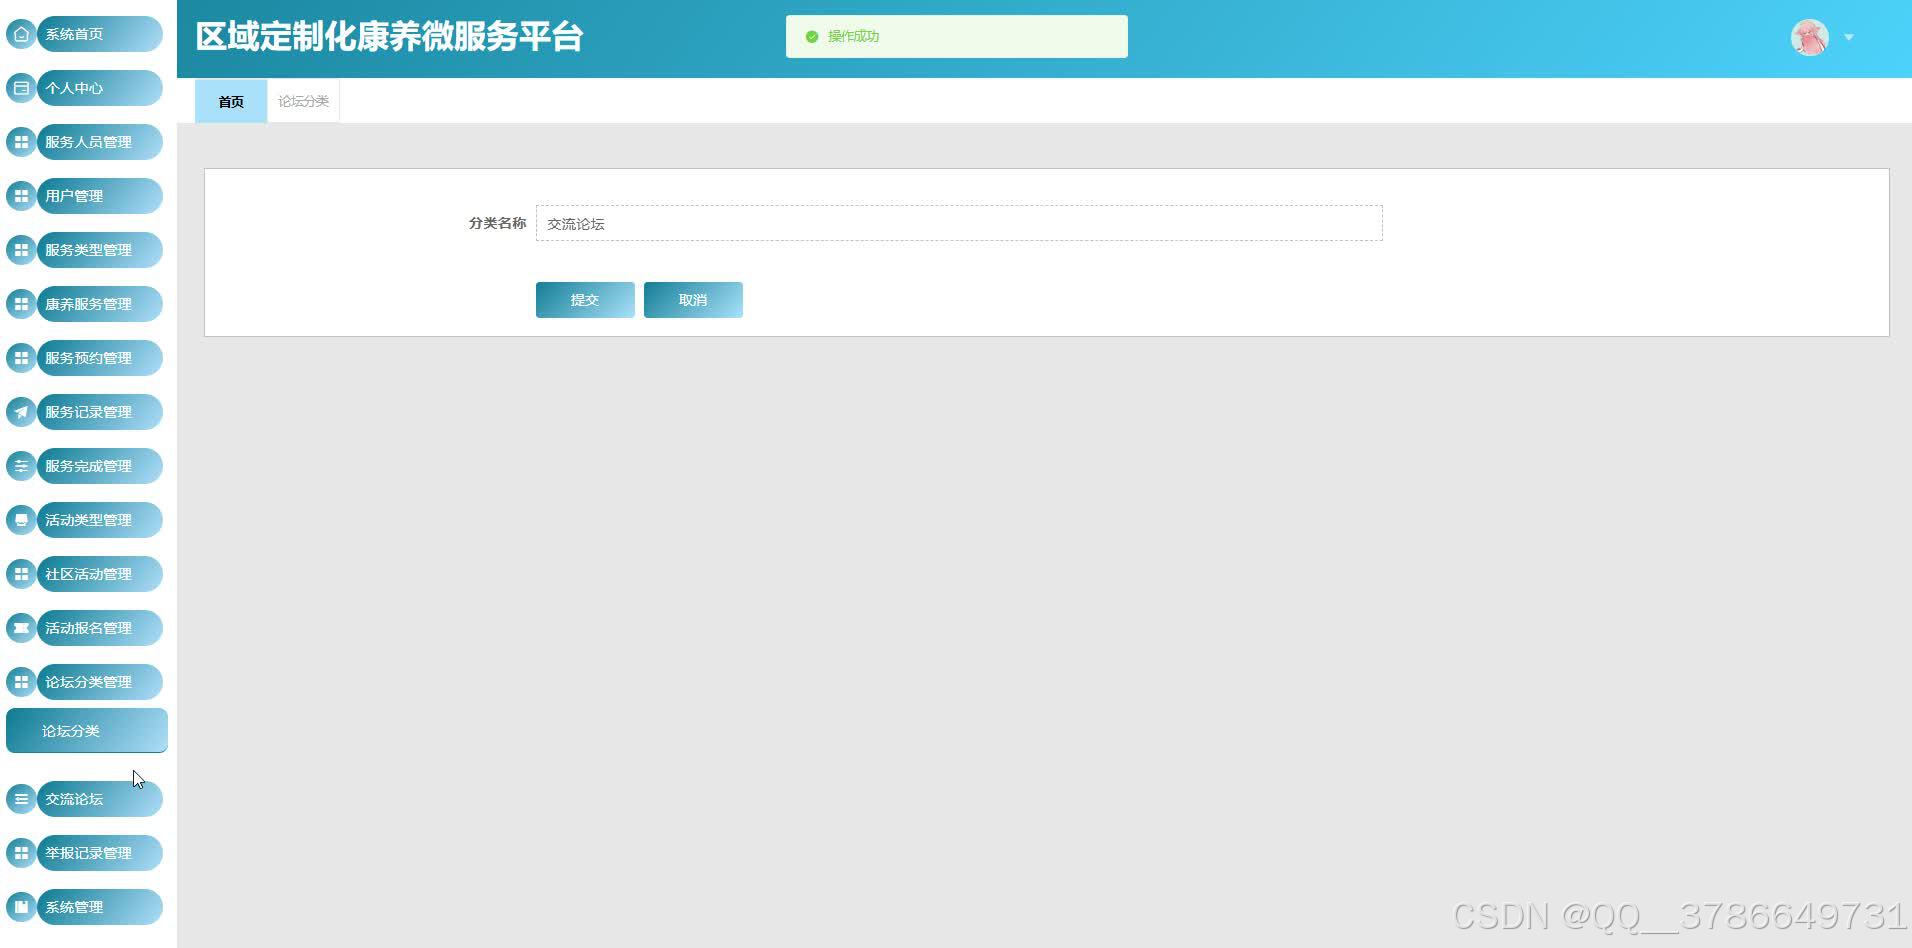
Task: Expand the 系统管理 menu
Action: point(99,907)
